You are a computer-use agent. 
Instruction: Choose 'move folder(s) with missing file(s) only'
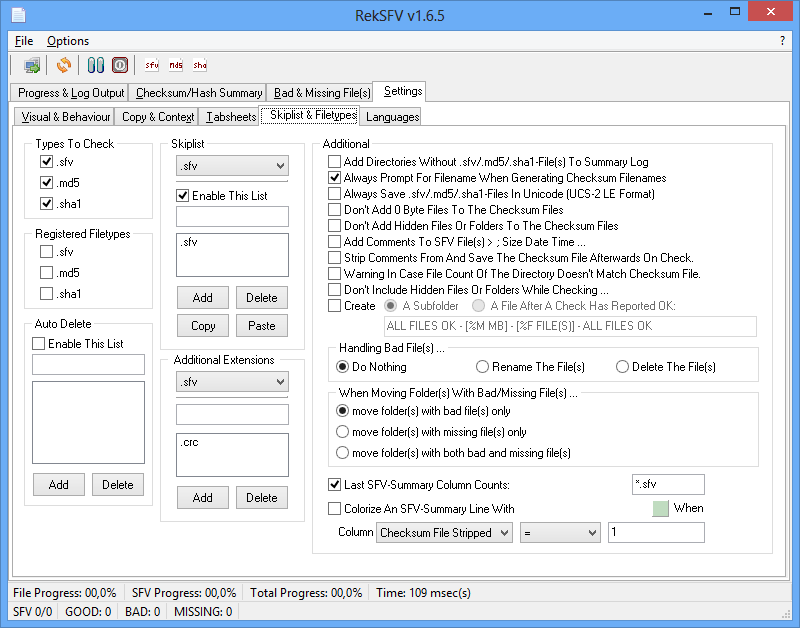342,432
